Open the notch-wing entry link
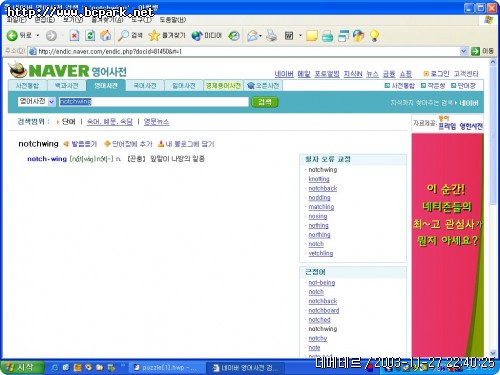The width and height of the screenshot is (500, 375). (47, 159)
